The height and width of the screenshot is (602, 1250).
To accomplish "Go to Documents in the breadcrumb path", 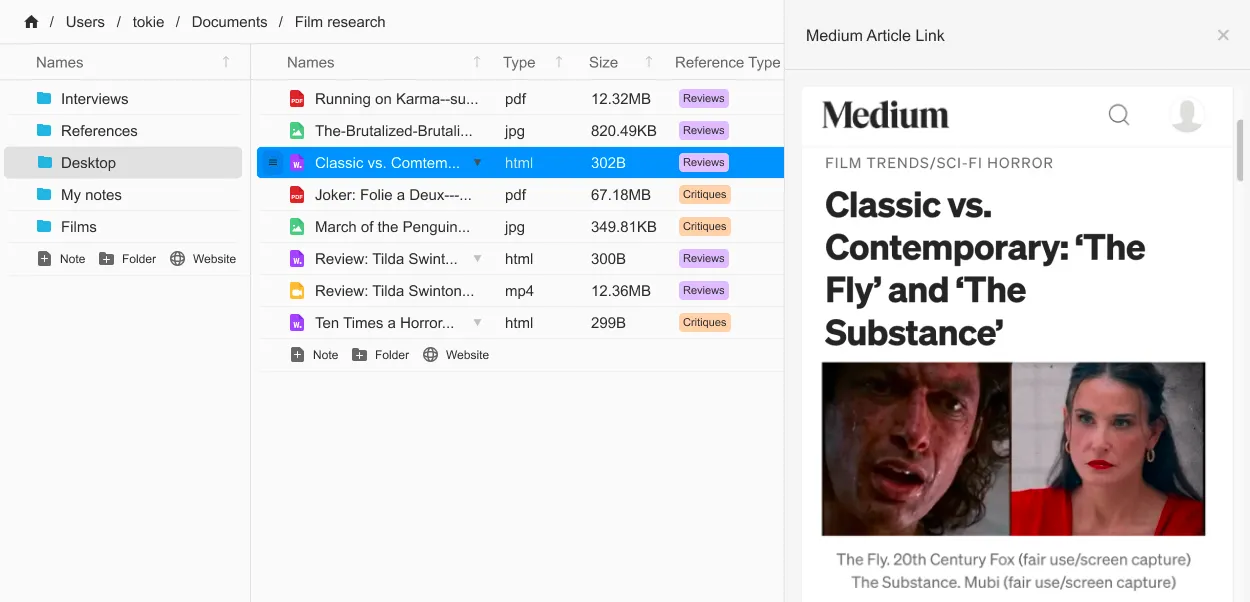I will (229, 22).
